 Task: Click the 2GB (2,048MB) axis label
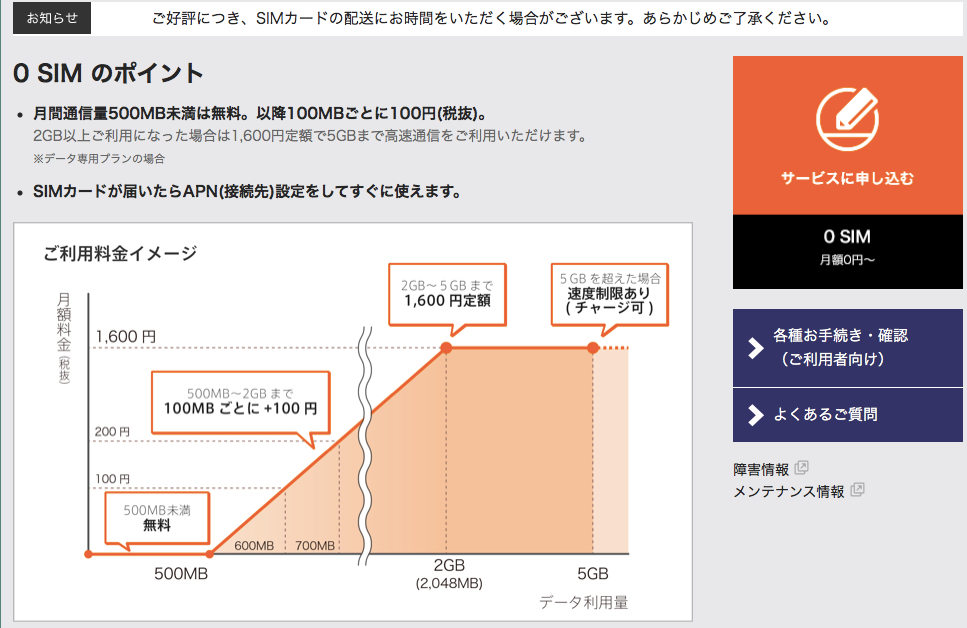[x=449, y=574]
